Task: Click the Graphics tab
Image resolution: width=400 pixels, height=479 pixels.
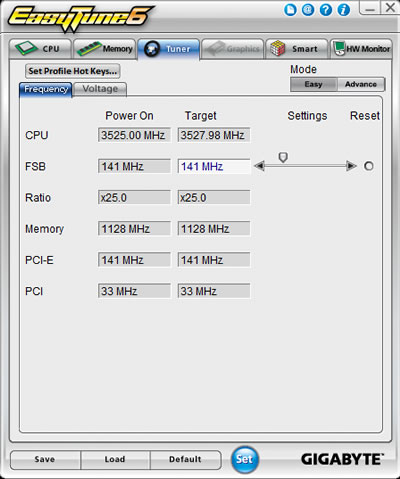Action: (x=233, y=49)
